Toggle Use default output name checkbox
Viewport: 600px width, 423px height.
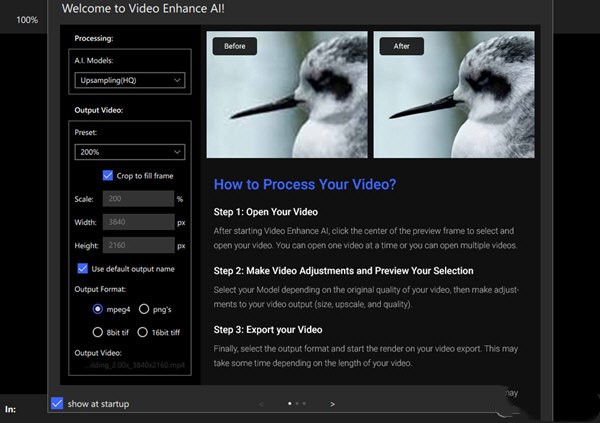tap(82, 269)
